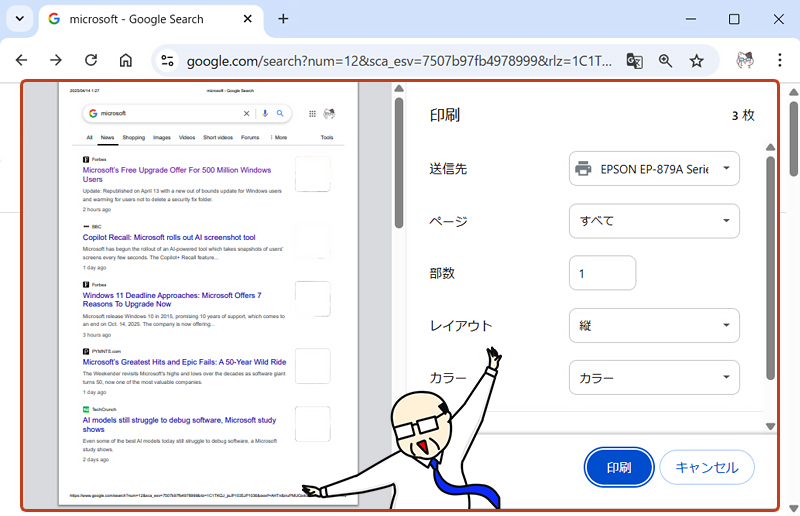Click the '3 枚' sheet count text
This screenshot has height=516, width=800.
(743, 115)
